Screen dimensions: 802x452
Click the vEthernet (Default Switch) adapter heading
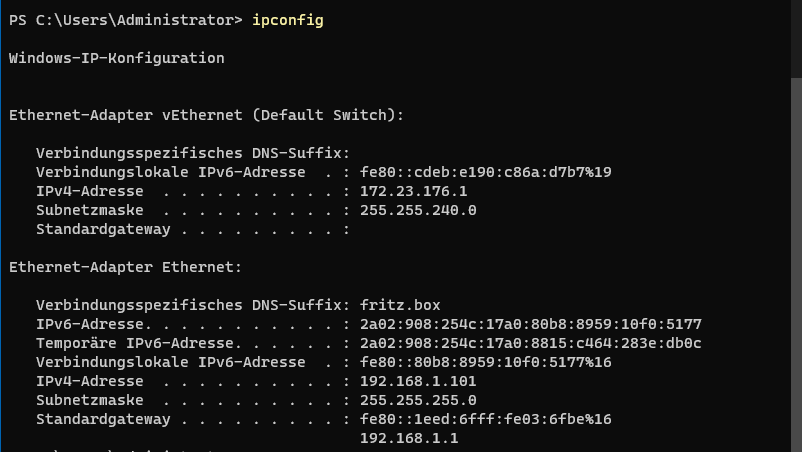(x=206, y=115)
